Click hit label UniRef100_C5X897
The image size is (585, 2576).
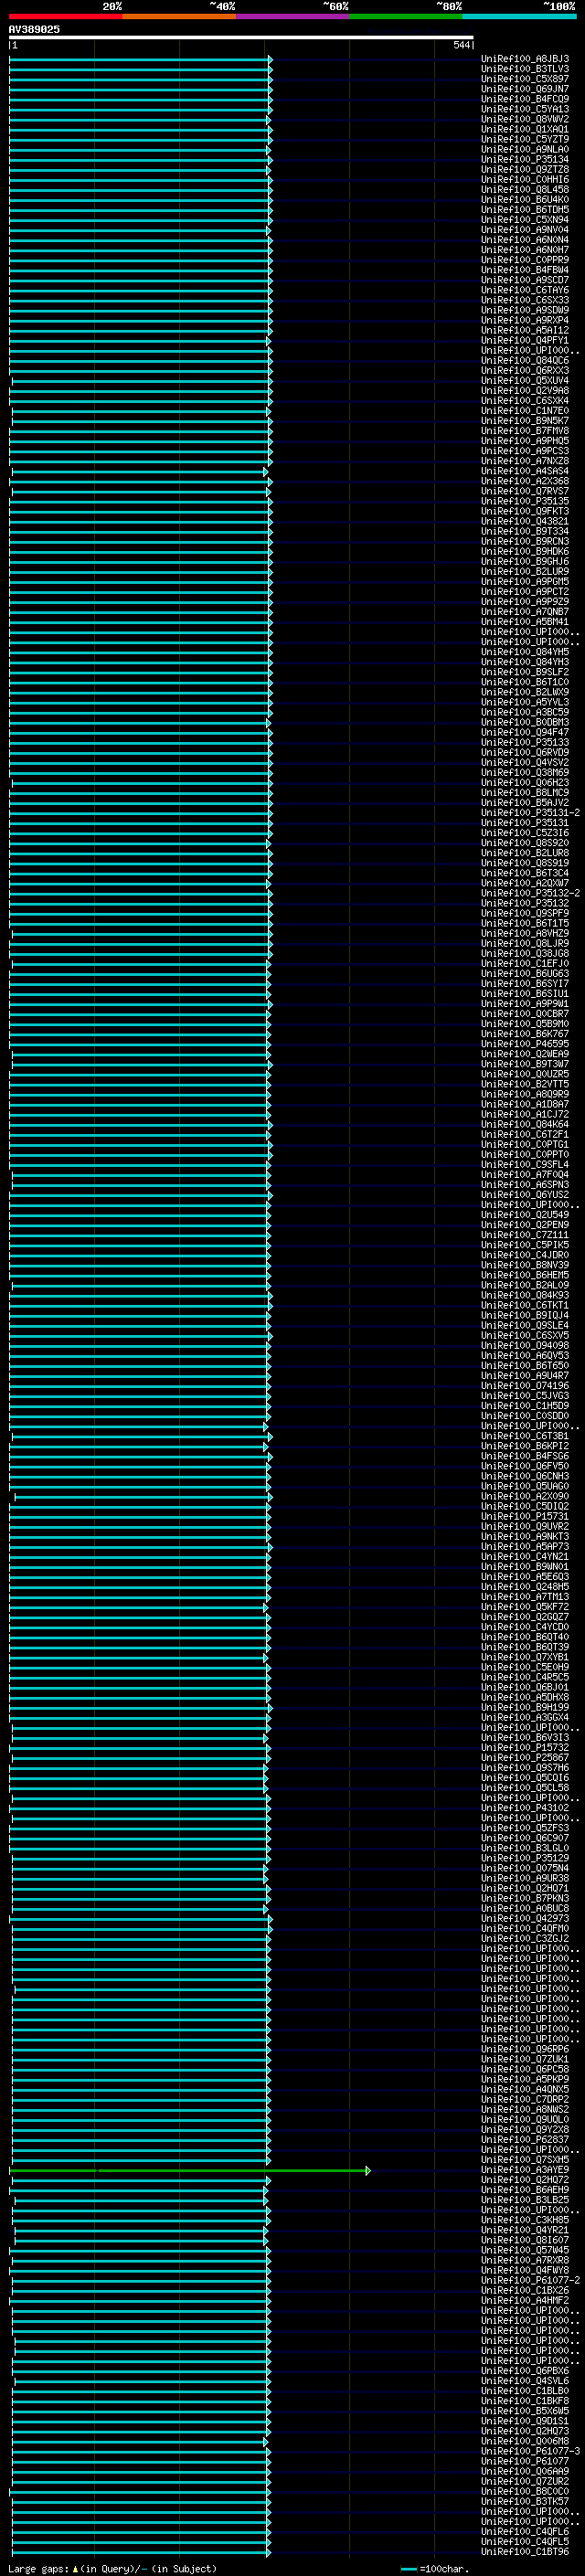point(524,79)
